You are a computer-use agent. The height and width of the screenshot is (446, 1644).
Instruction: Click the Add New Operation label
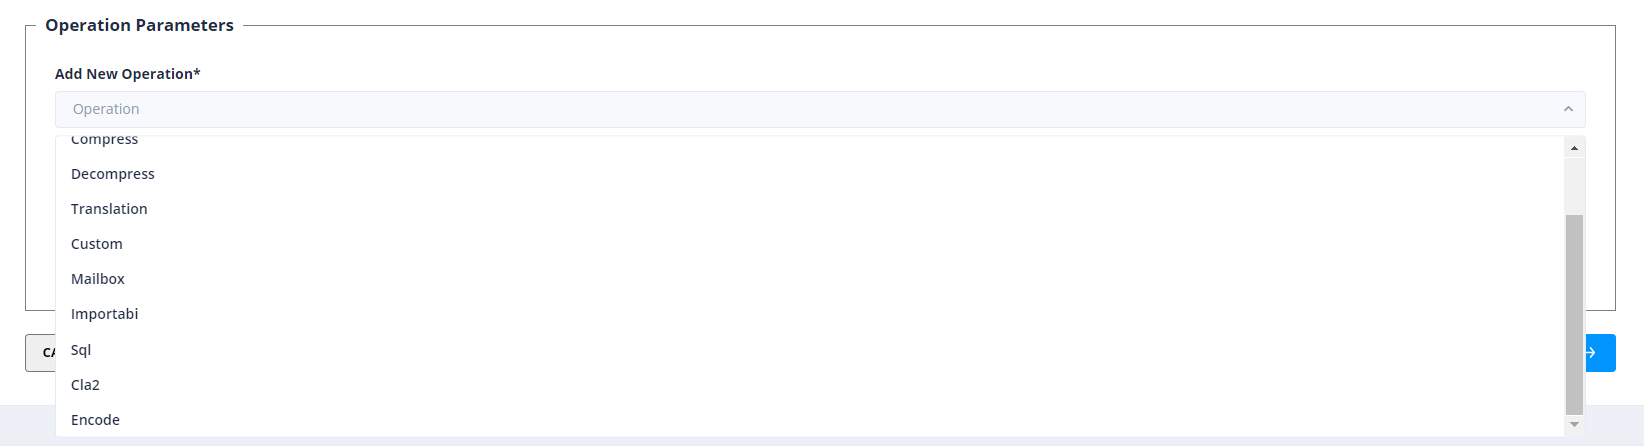click(x=127, y=74)
